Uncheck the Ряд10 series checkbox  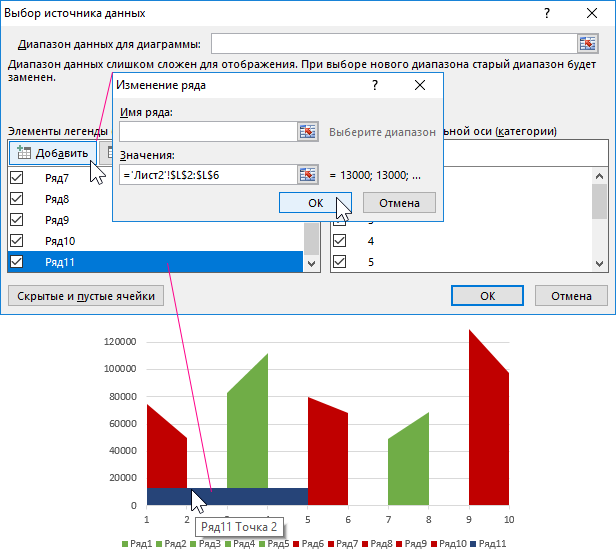(x=16, y=241)
